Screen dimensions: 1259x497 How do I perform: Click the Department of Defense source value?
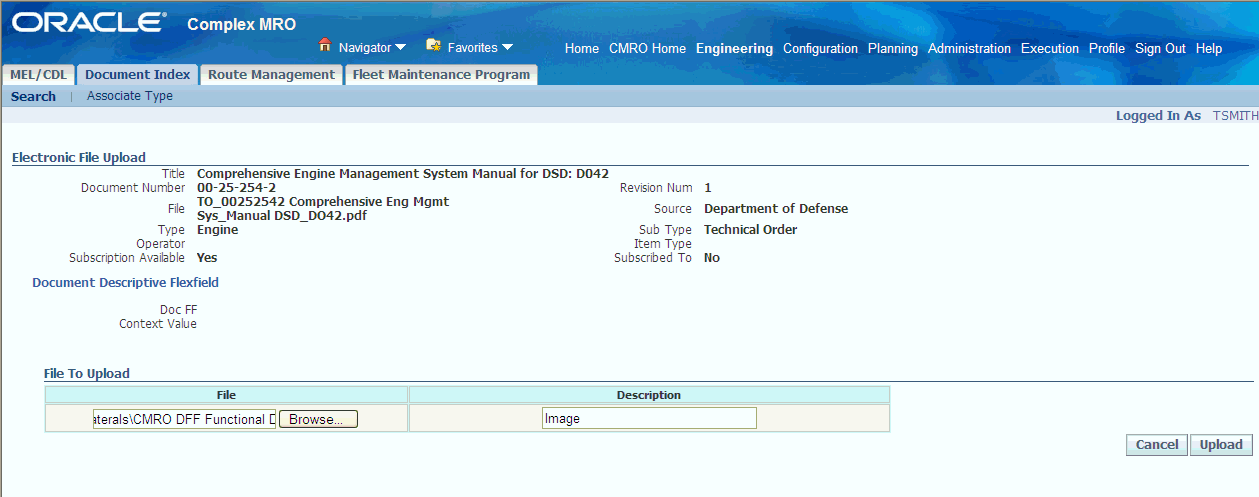tap(776, 209)
